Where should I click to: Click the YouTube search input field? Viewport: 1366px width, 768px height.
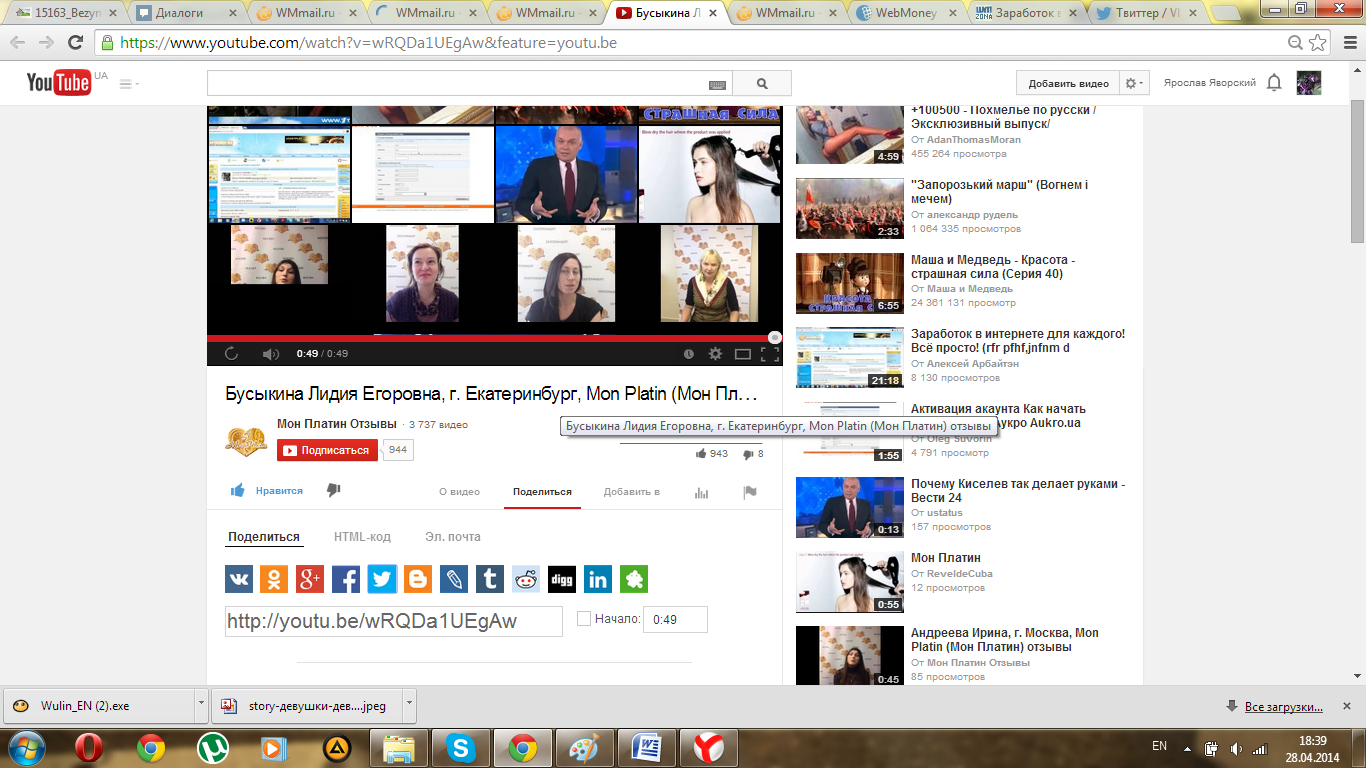[469, 84]
